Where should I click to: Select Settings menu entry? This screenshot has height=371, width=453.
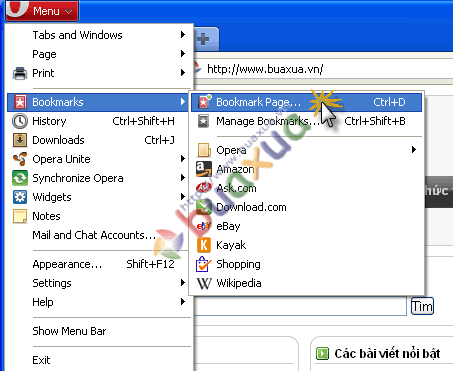(99, 283)
